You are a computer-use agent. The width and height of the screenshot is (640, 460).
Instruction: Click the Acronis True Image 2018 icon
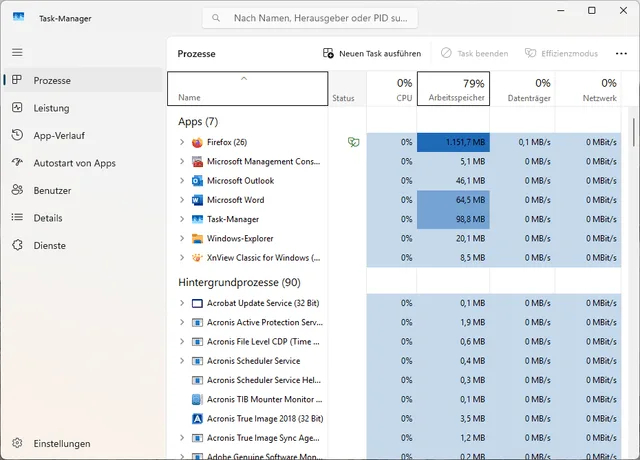[x=197, y=418]
